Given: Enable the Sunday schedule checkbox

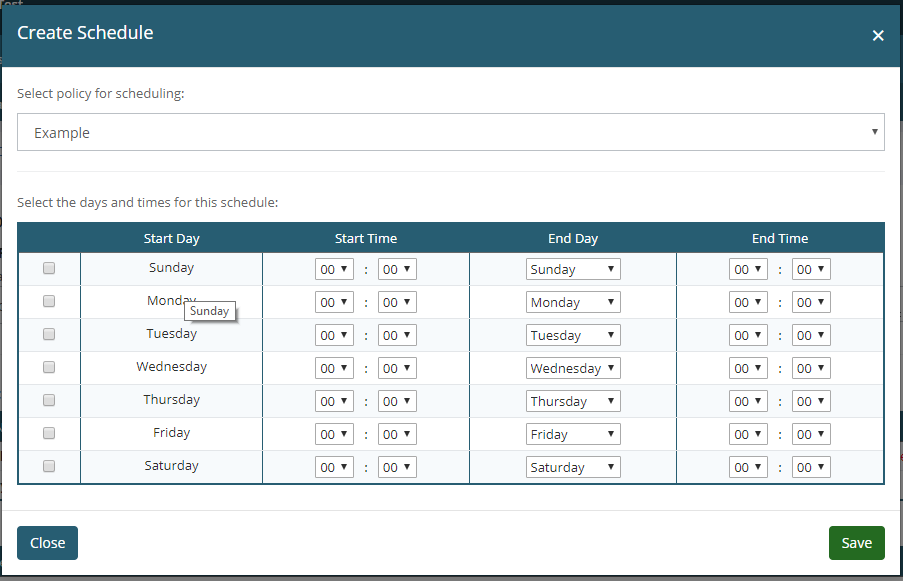Looking at the screenshot, I should coord(49,268).
